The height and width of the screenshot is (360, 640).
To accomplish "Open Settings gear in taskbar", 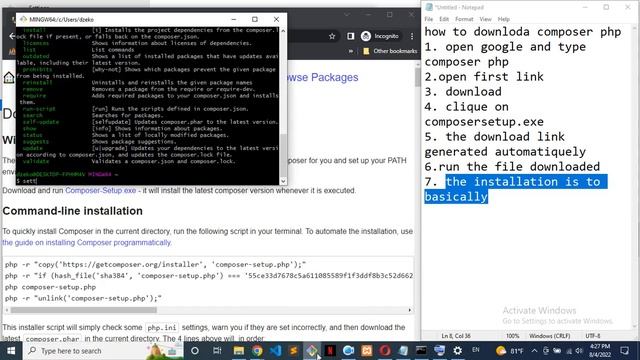I will (458, 351).
